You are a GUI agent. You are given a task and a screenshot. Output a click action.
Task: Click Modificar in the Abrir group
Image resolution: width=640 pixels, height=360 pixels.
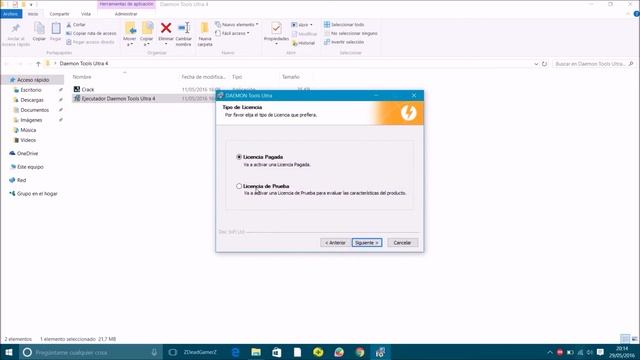pos(304,34)
